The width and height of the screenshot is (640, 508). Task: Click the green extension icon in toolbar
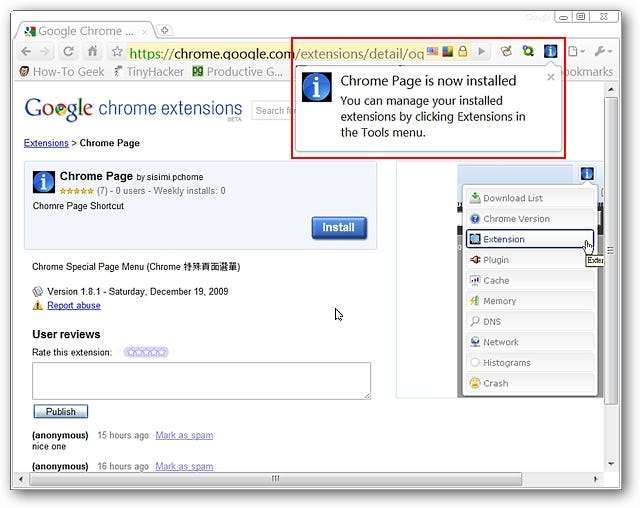tap(528, 51)
